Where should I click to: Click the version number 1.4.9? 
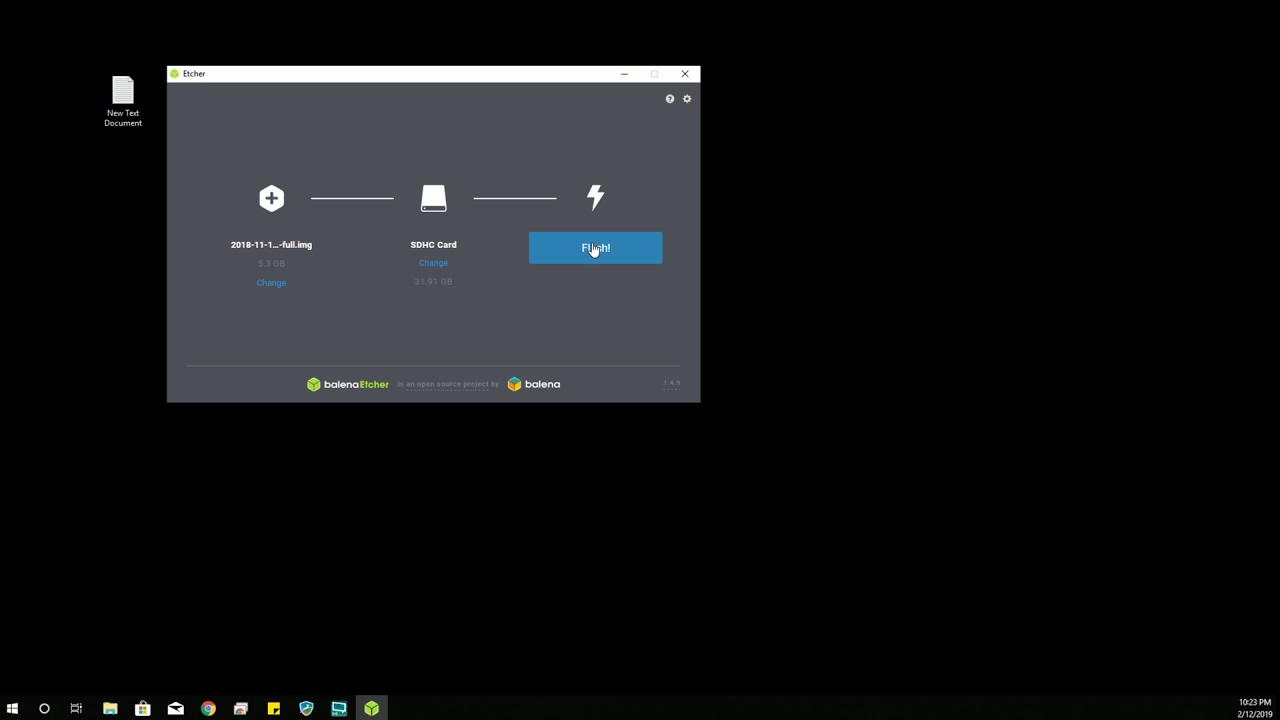671,383
